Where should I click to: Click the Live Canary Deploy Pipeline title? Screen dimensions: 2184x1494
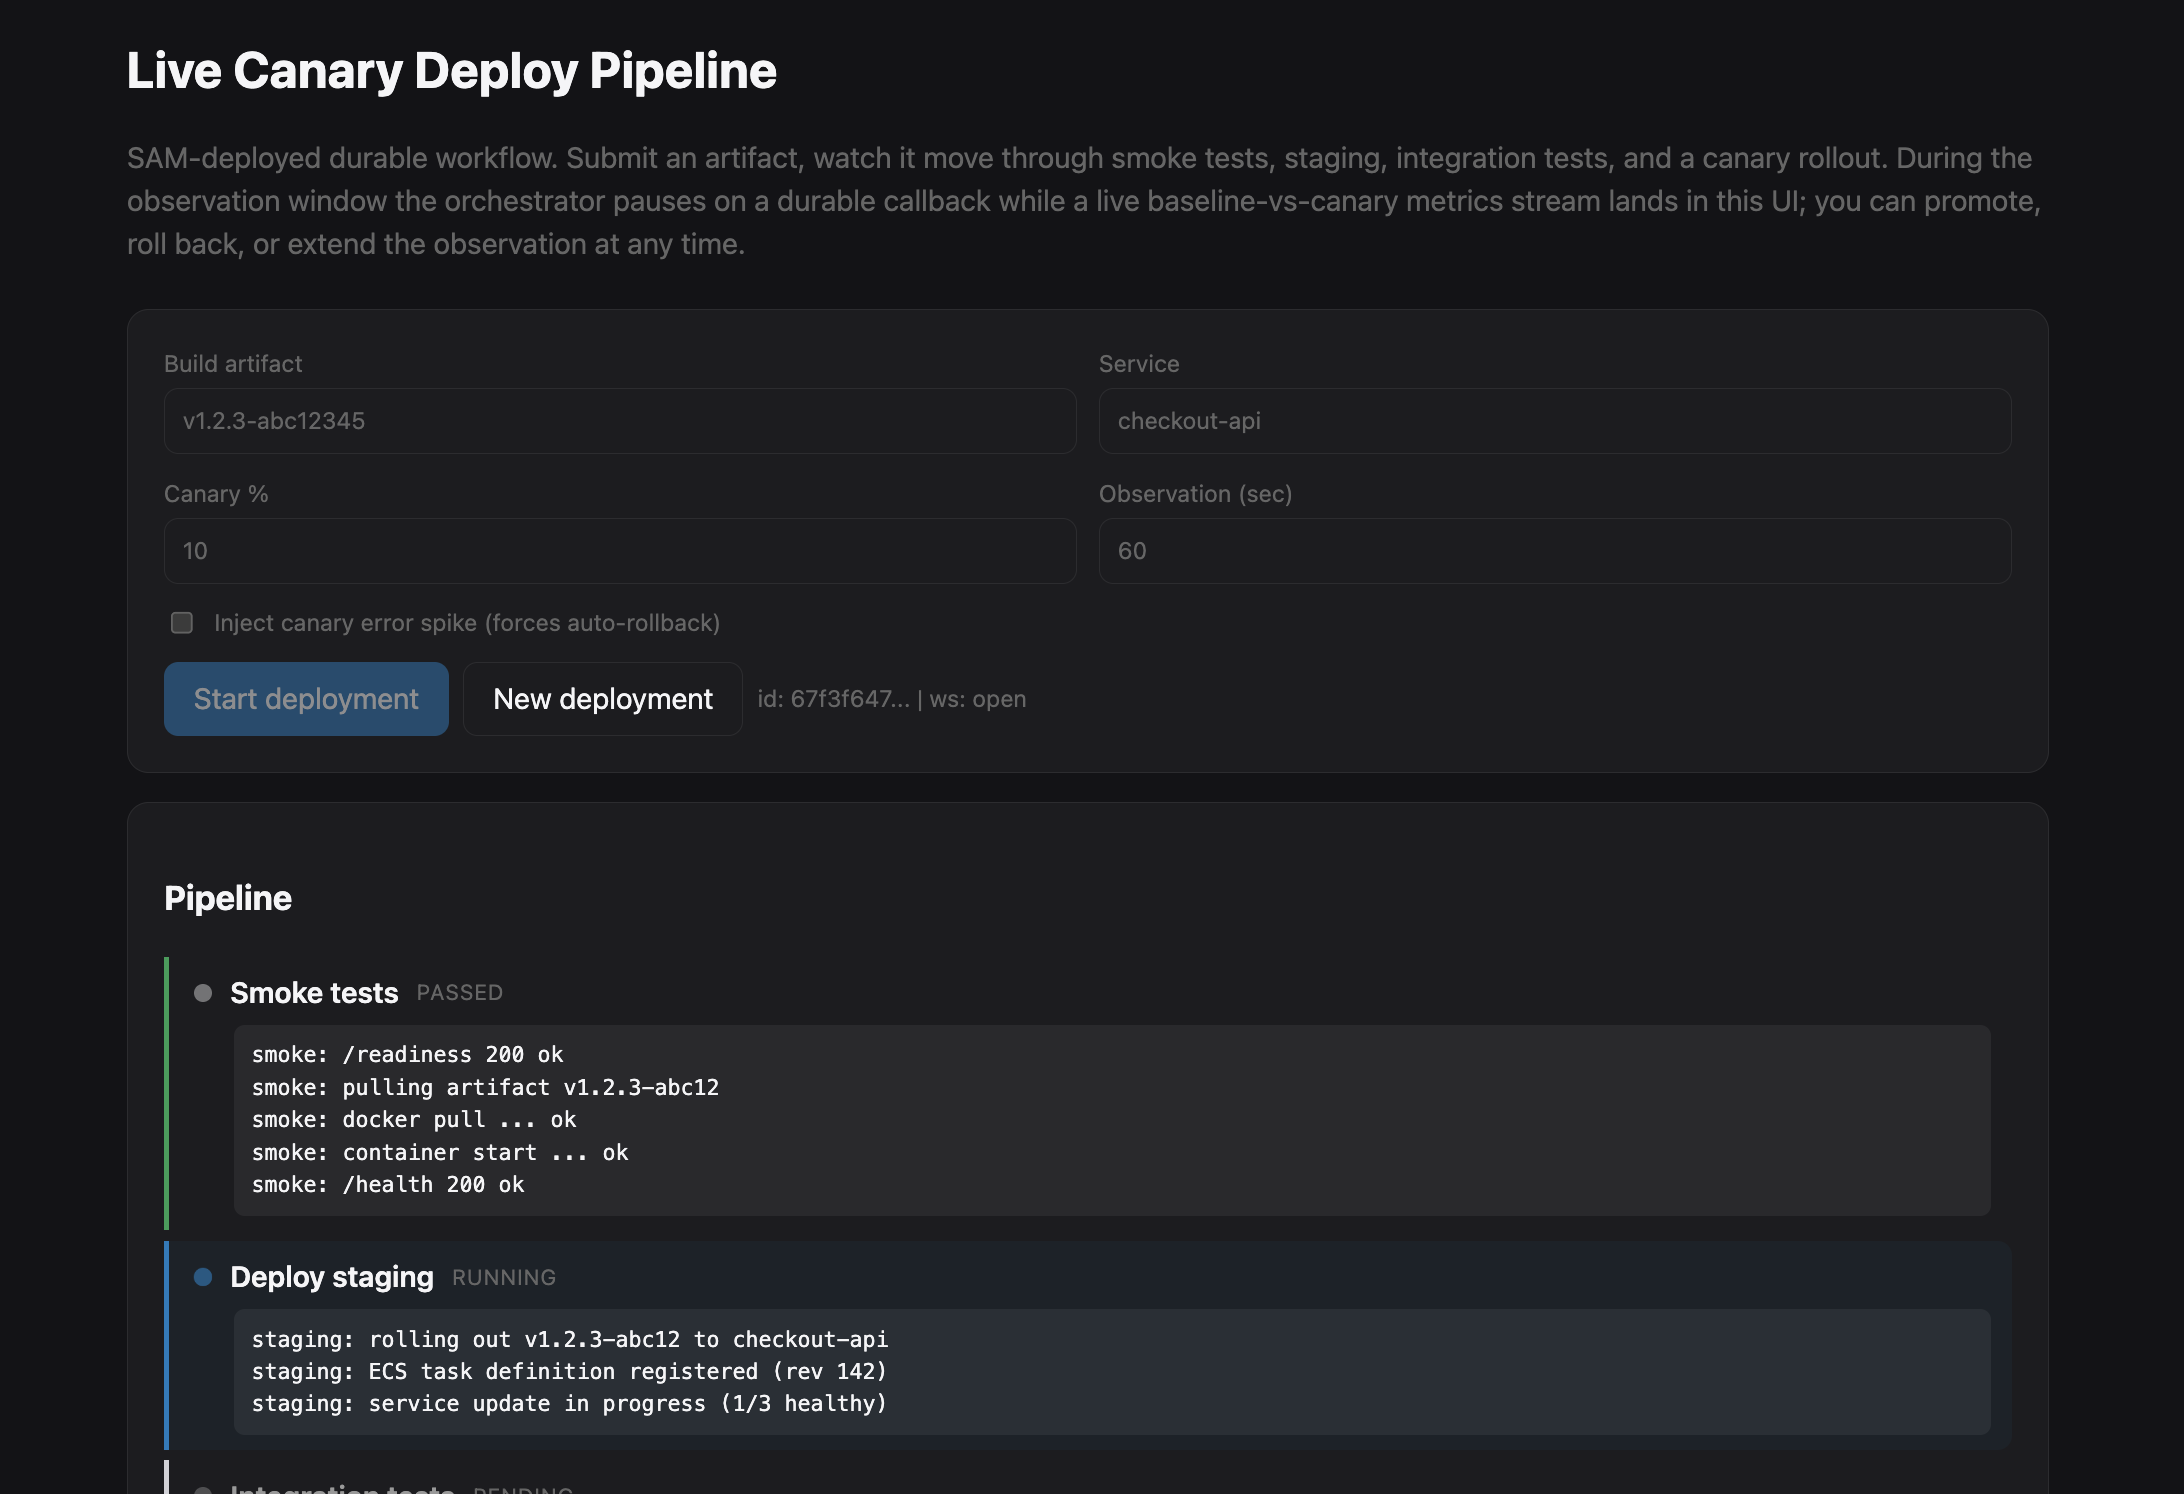tap(452, 71)
